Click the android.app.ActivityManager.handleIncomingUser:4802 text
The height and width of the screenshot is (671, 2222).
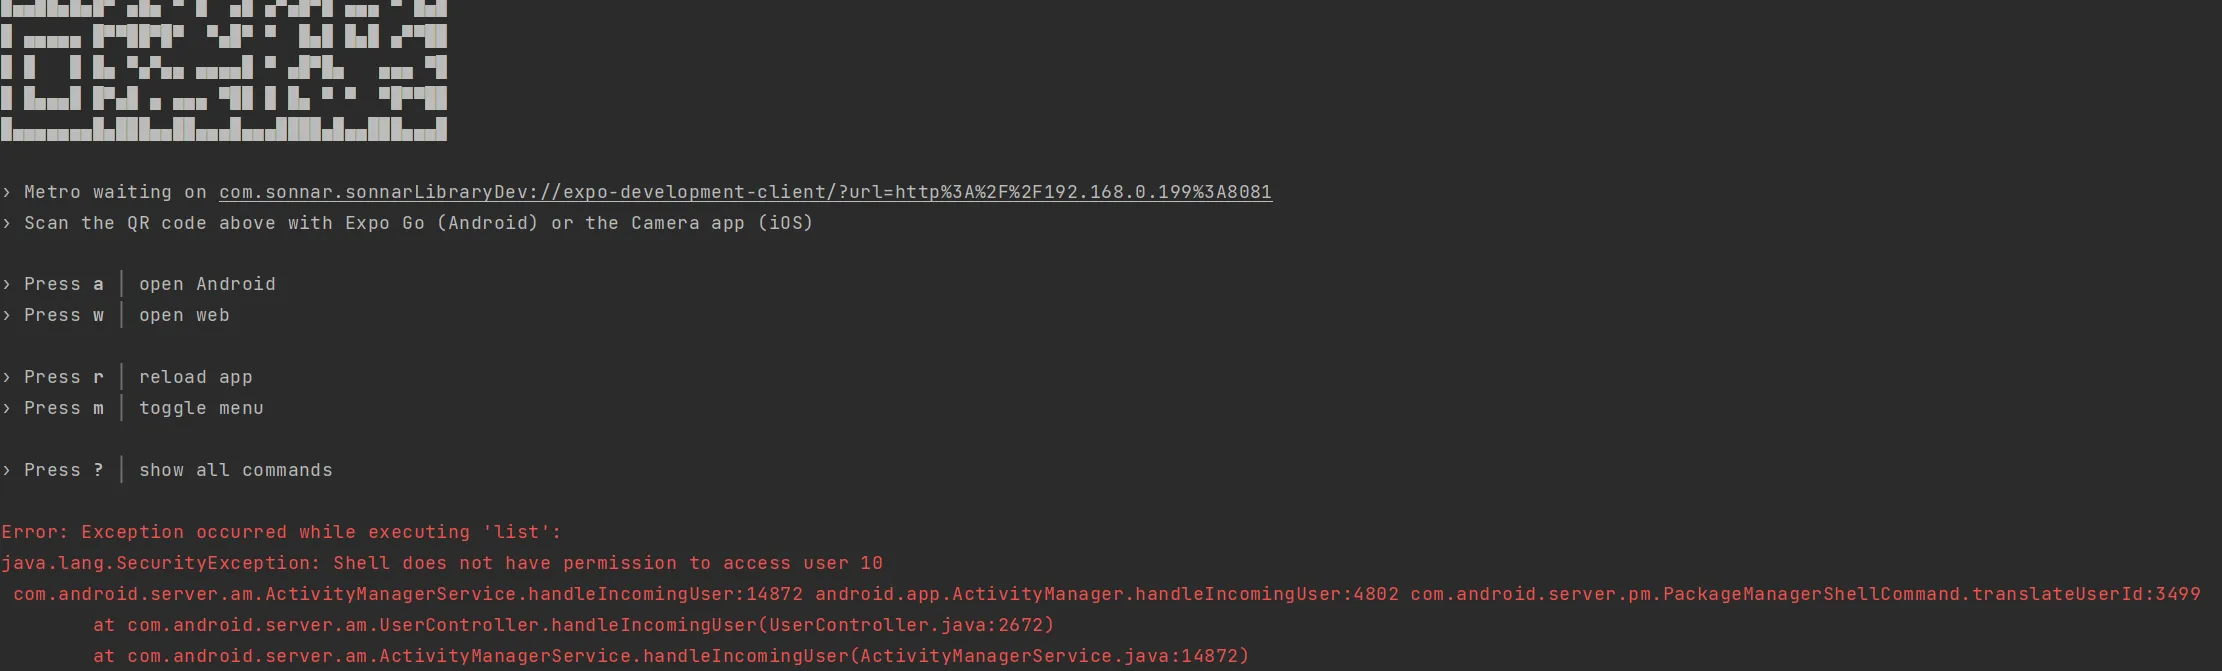pyautogui.click(x=1107, y=594)
